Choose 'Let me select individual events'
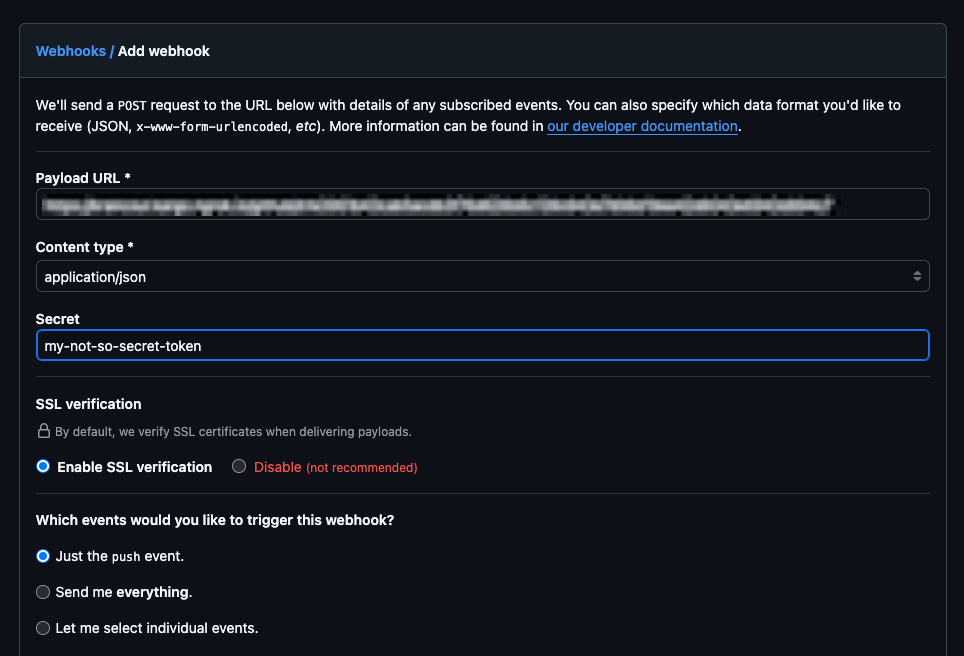The width and height of the screenshot is (964, 656). [x=43, y=628]
